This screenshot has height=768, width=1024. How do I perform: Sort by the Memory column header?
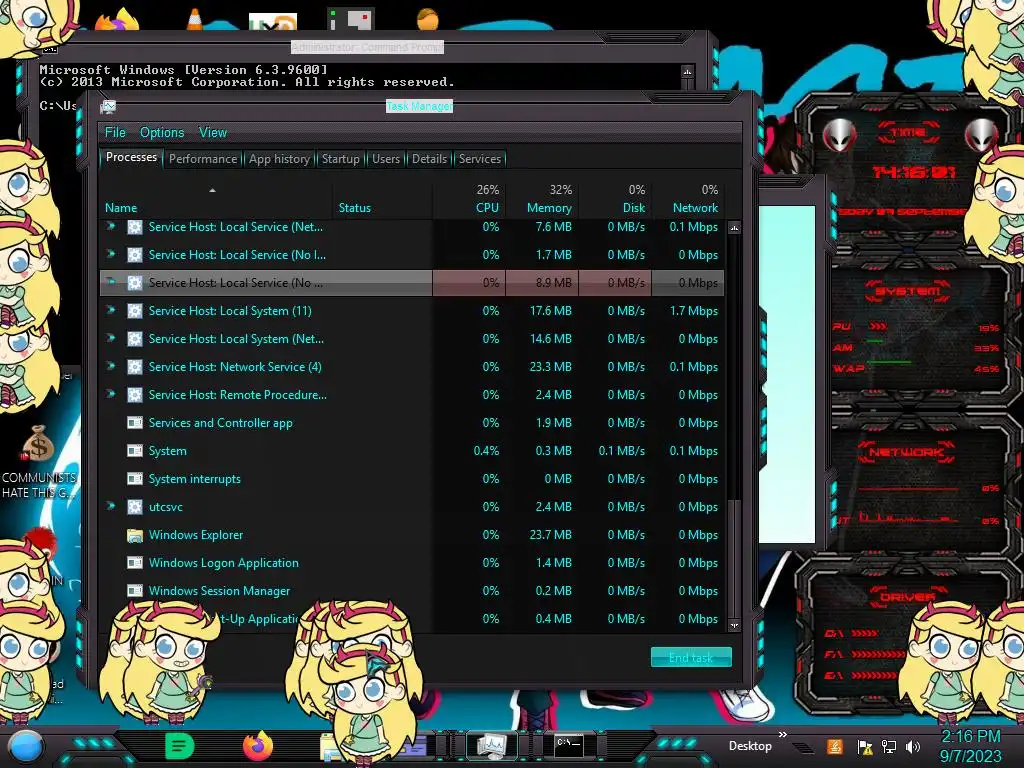(x=549, y=208)
